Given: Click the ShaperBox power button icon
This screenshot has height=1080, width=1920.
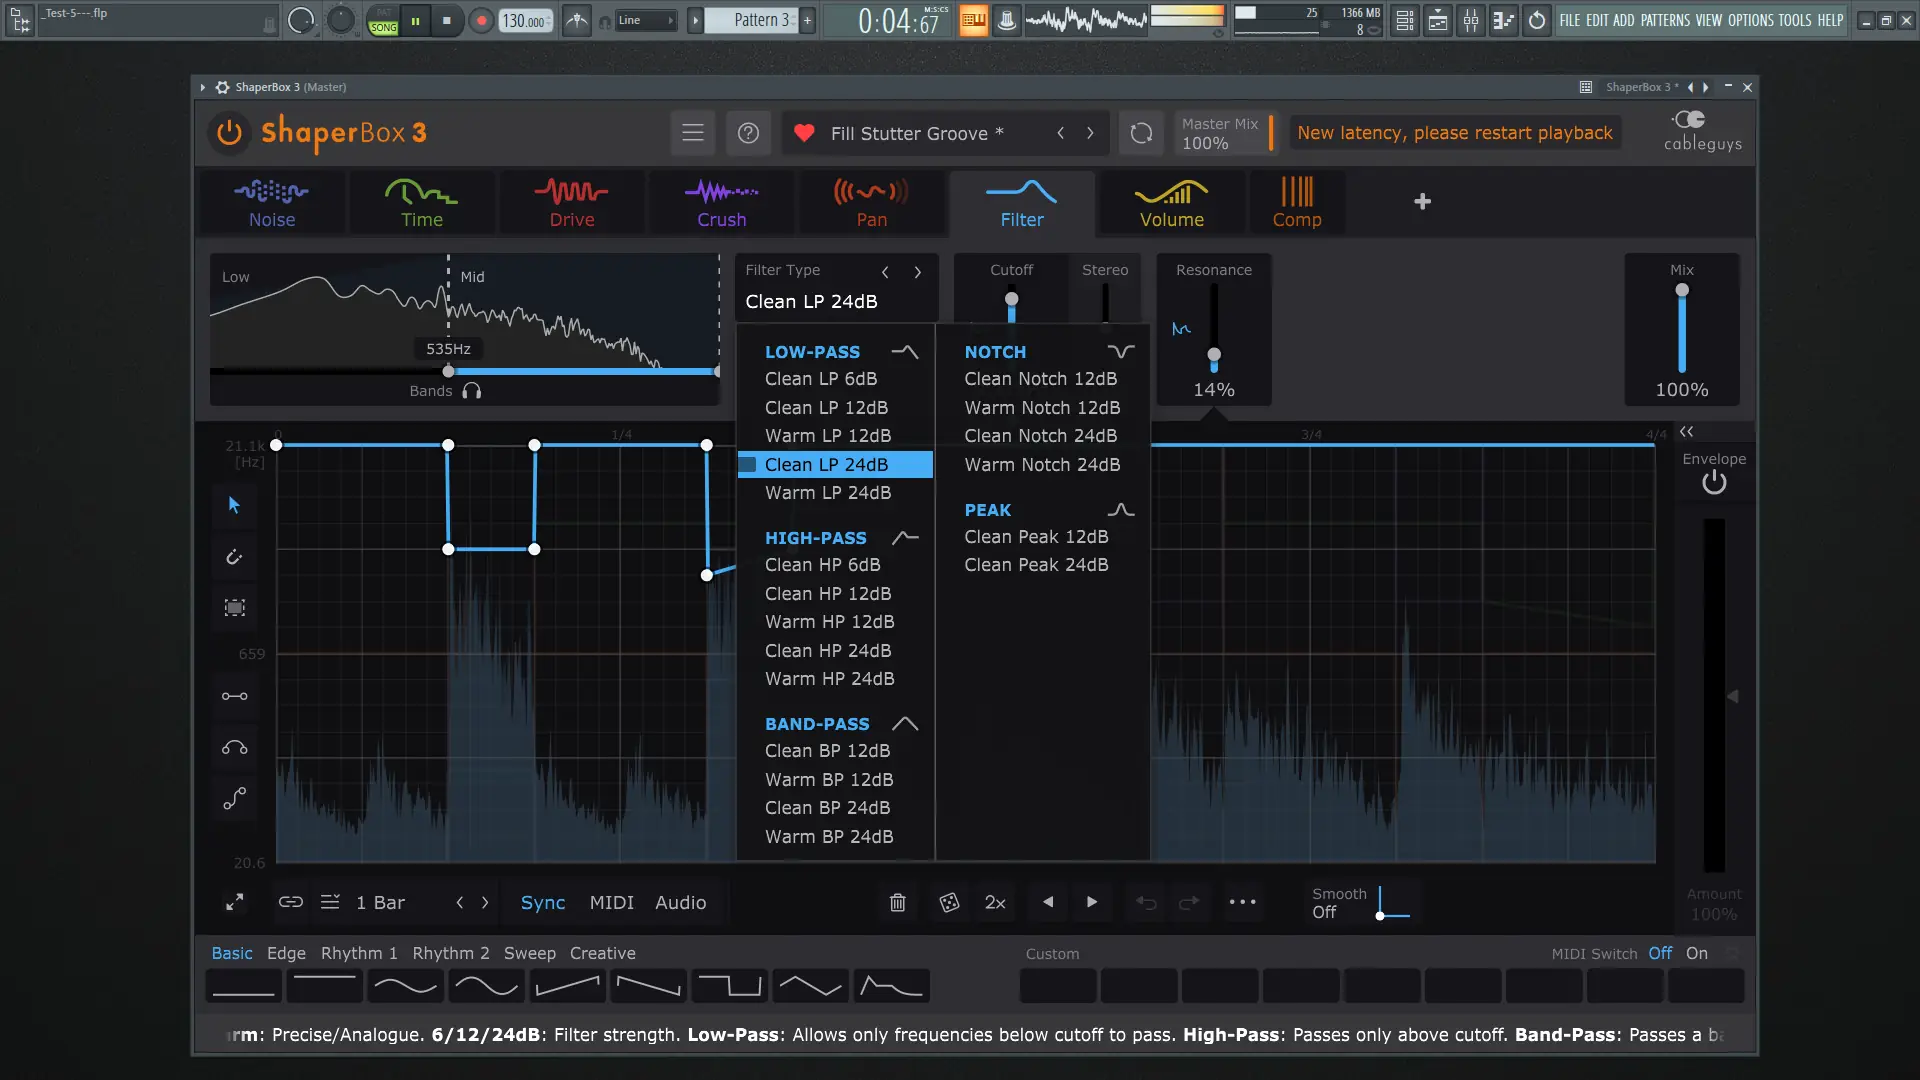Looking at the screenshot, I should (229, 133).
